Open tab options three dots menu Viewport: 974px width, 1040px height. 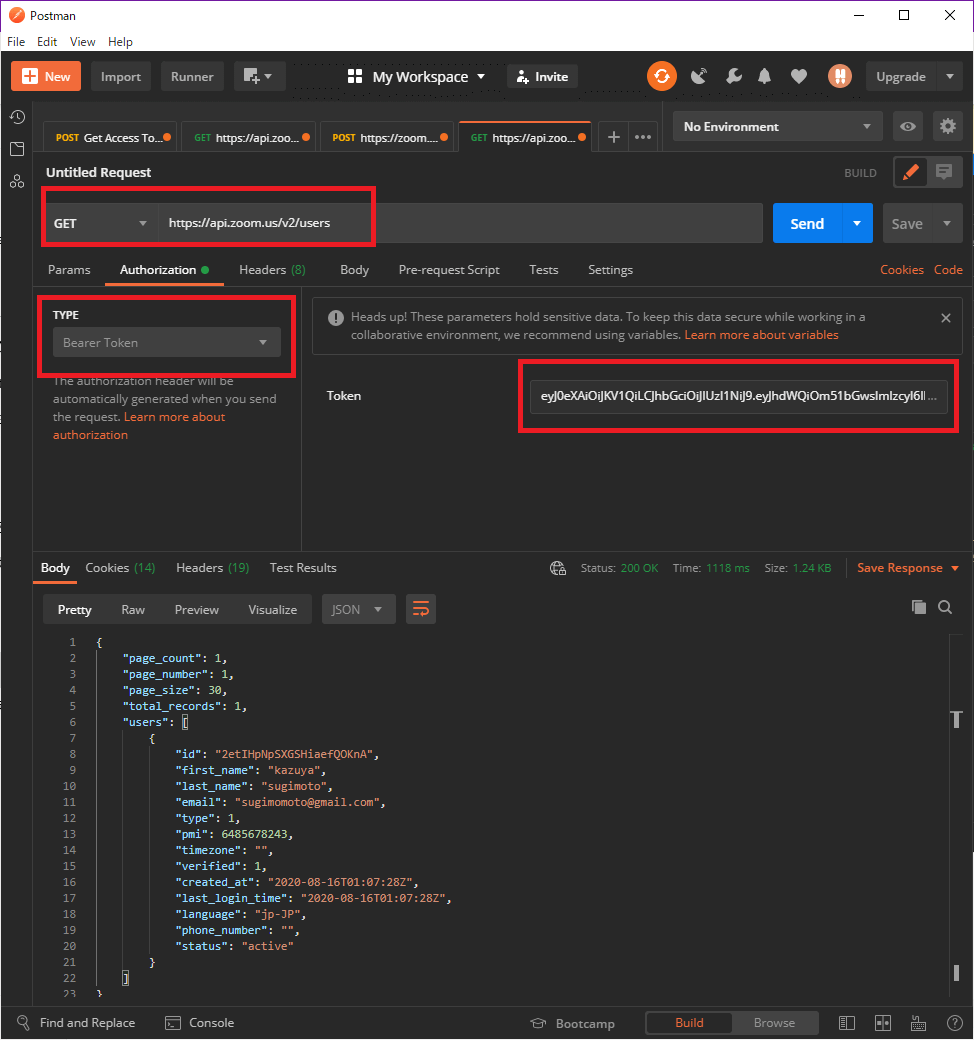642,137
